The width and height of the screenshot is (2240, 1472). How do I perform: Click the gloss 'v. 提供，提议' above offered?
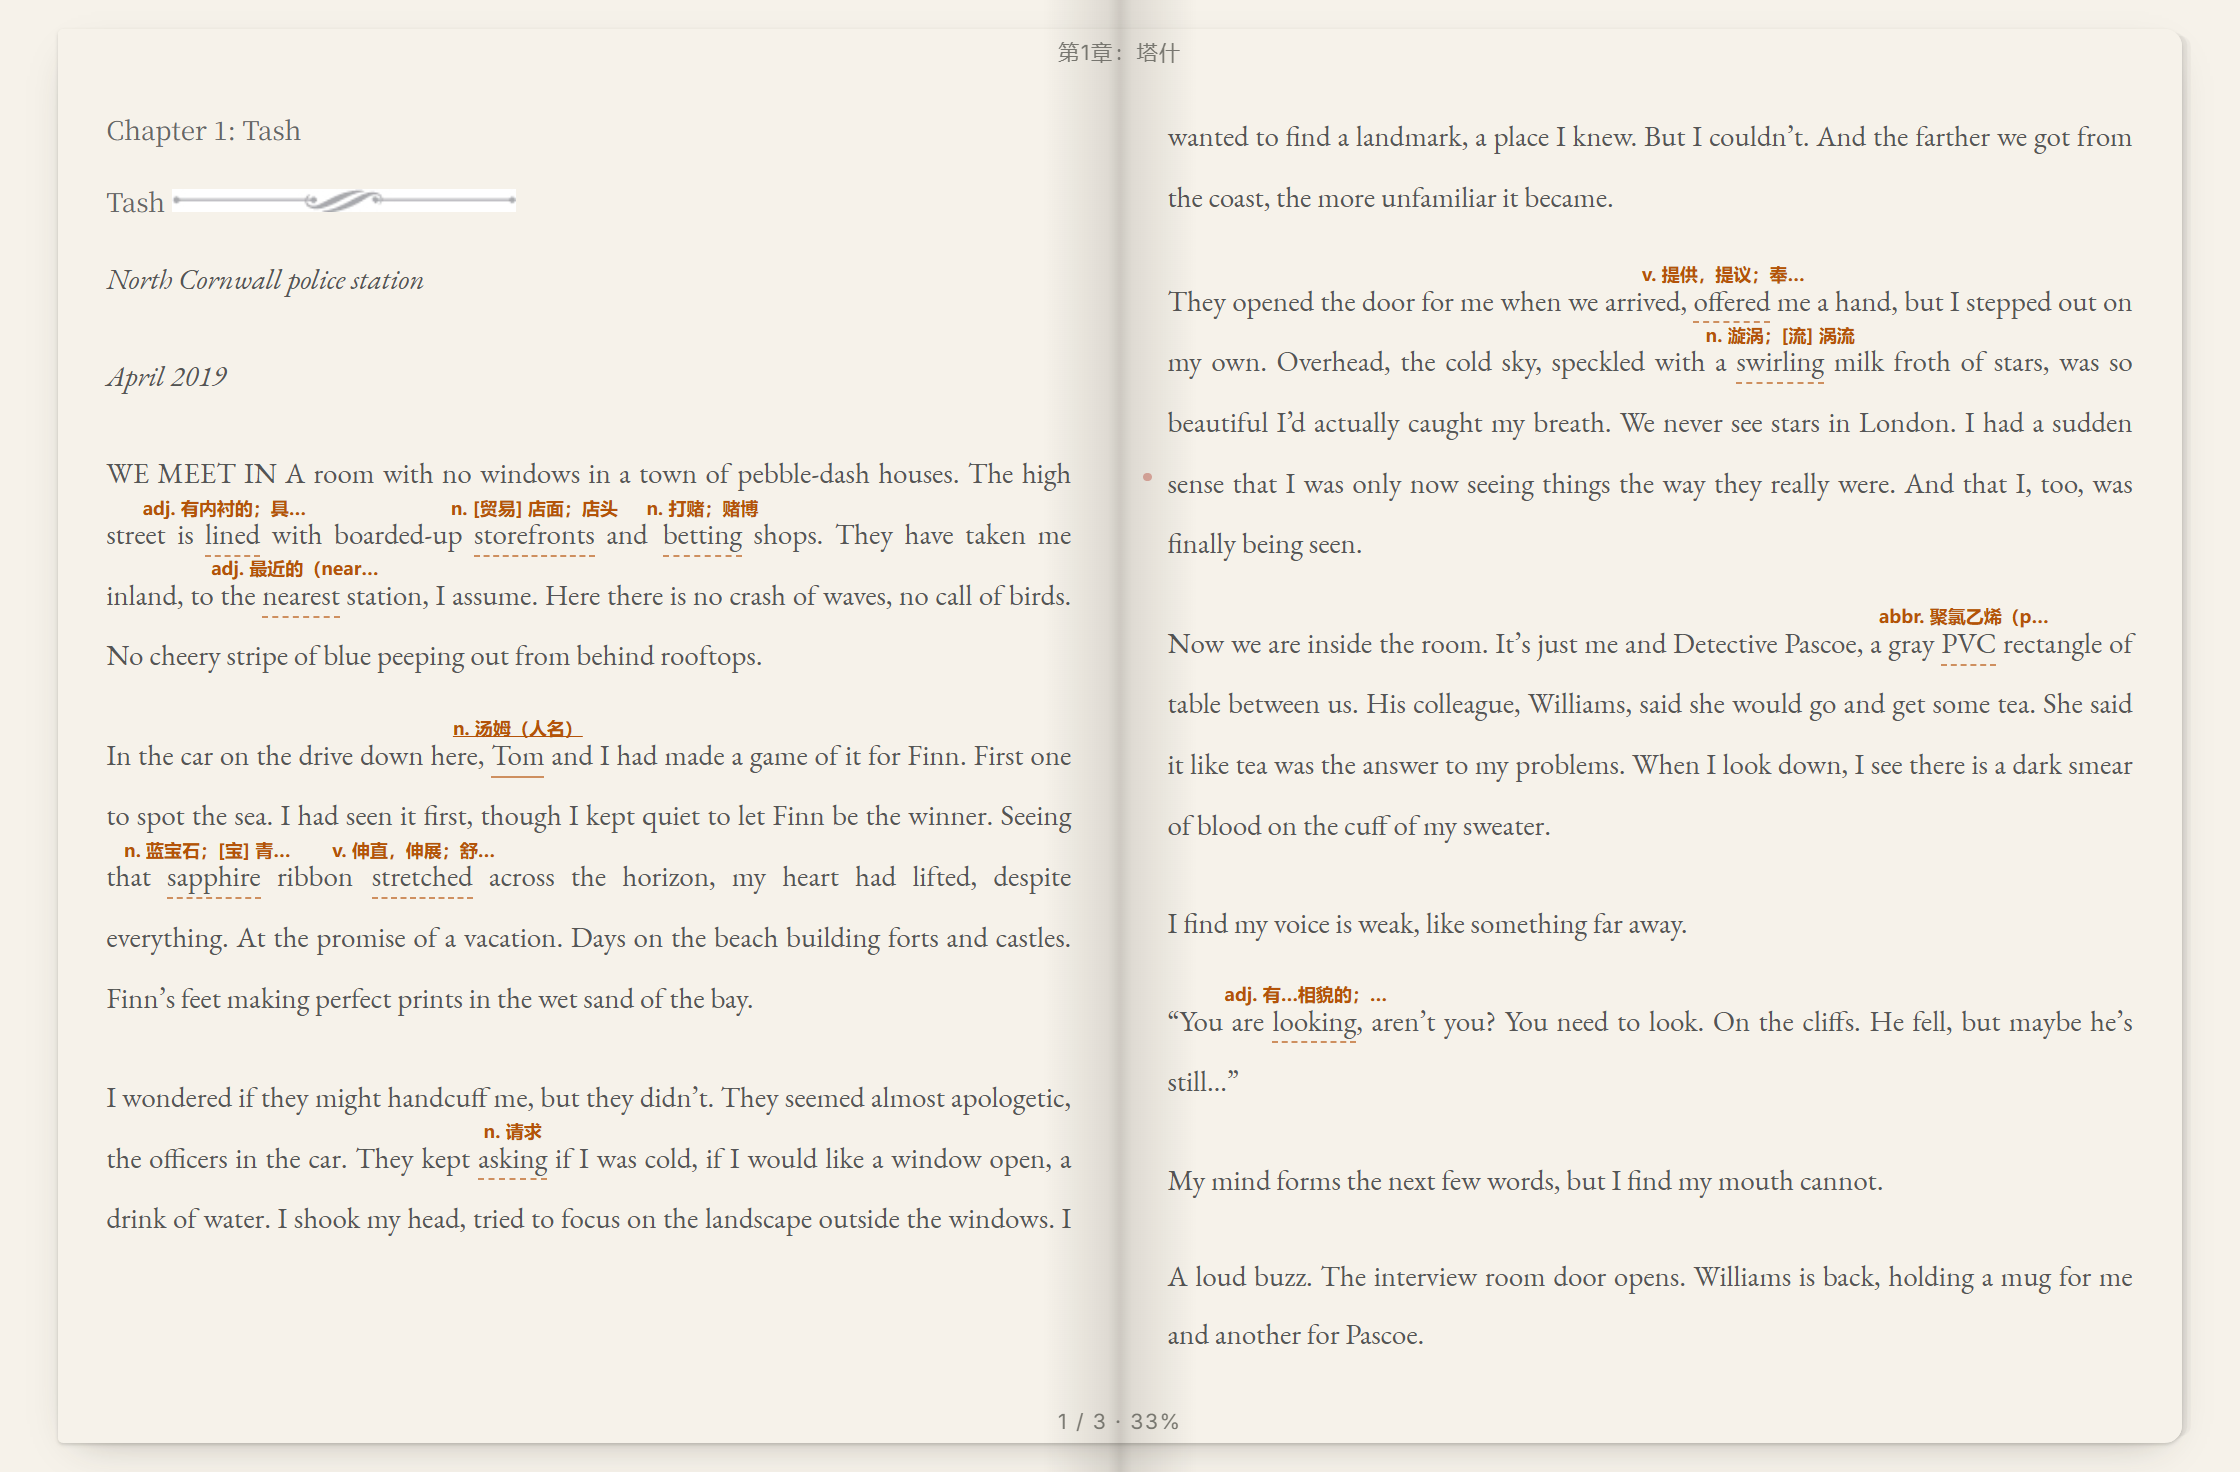[1723, 275]
